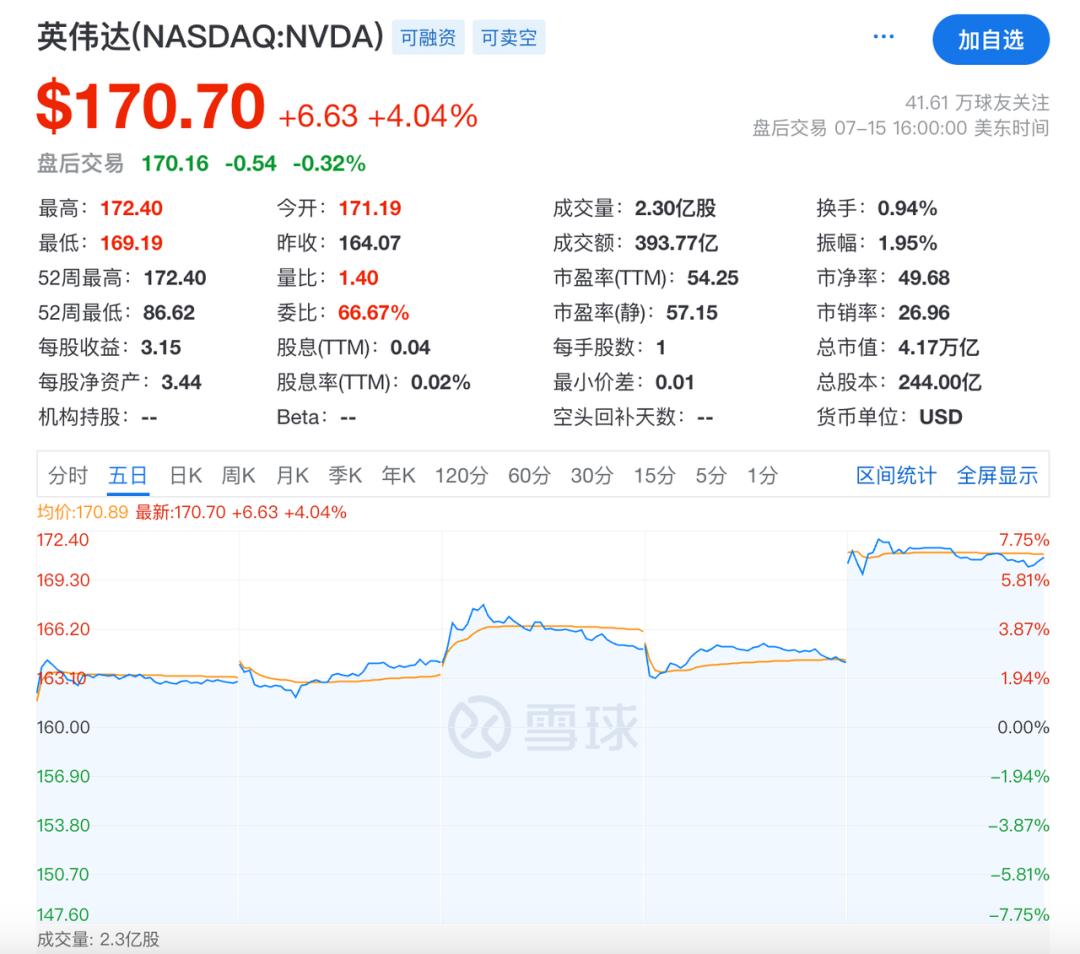Click the stock title 英伟达(NASDAQ:NVDA)

[x=210, y=37]
